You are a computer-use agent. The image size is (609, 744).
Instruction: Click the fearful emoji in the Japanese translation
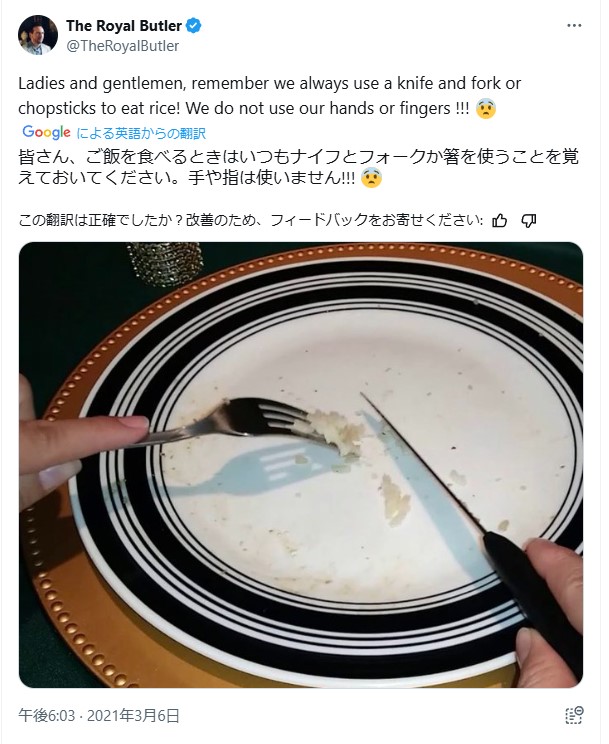pos(371,178)
